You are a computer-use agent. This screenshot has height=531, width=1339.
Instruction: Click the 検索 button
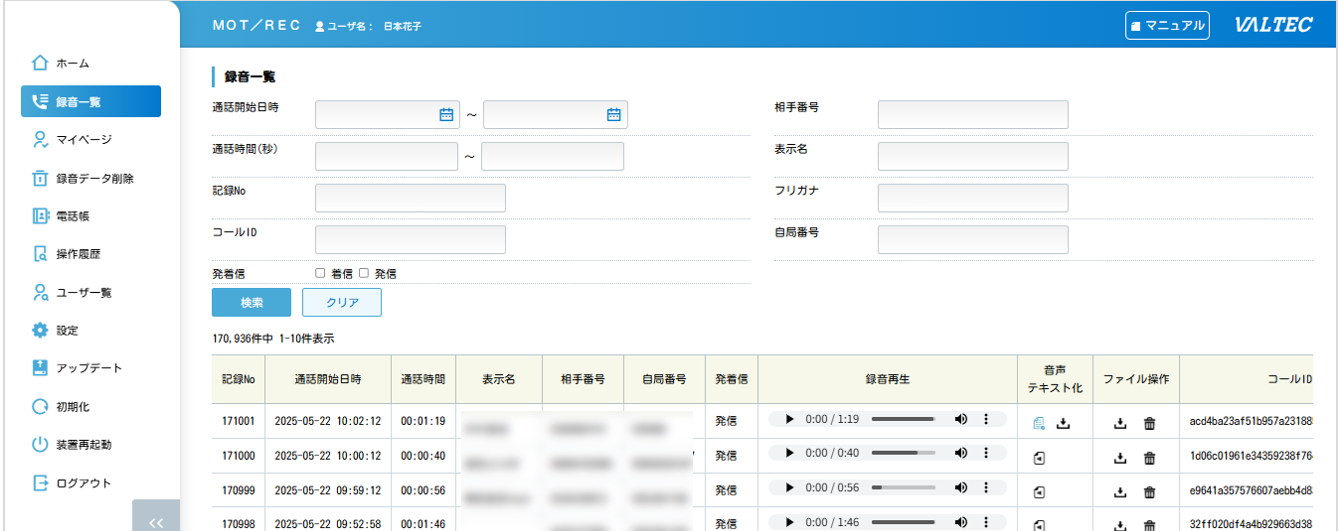[x=251, y=302]
